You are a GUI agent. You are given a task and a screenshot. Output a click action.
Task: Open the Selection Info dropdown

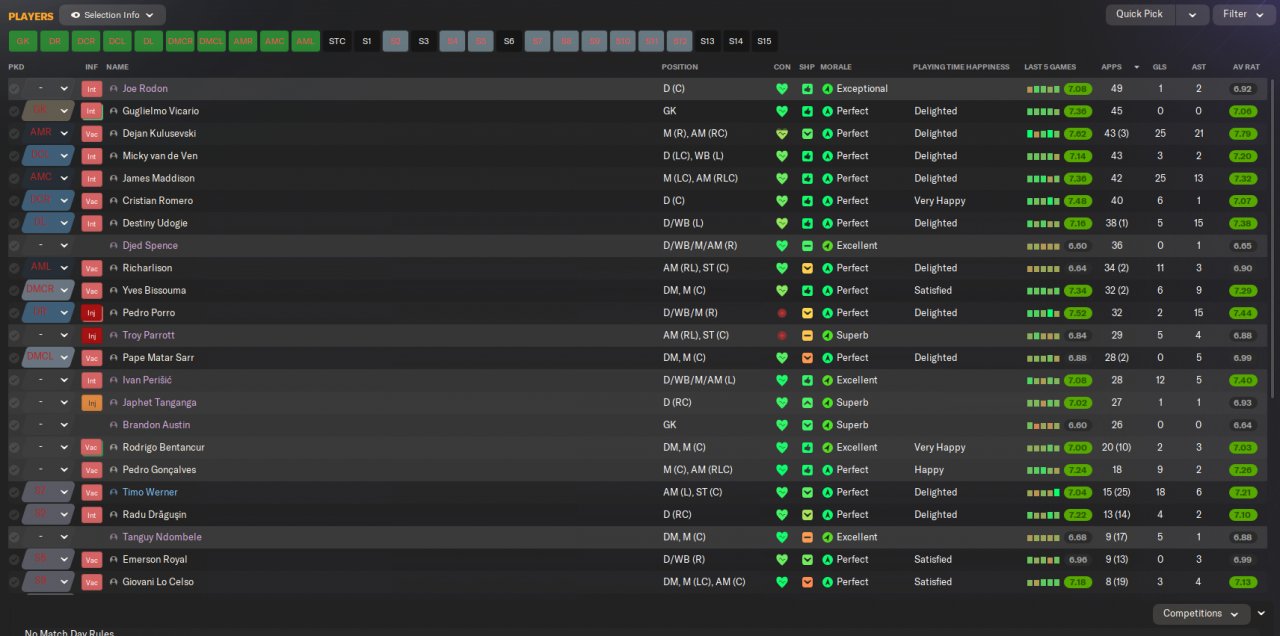tap(112, 15)
